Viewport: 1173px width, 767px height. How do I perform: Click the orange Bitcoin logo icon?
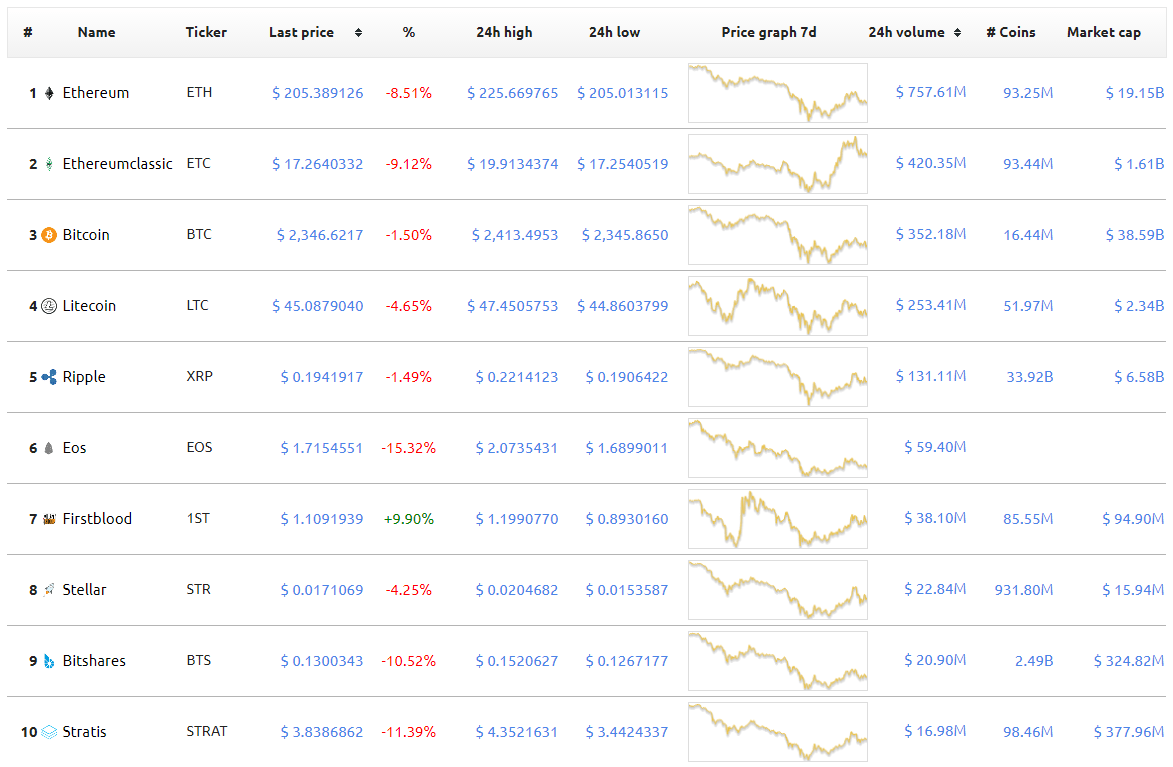coord(49,235)
